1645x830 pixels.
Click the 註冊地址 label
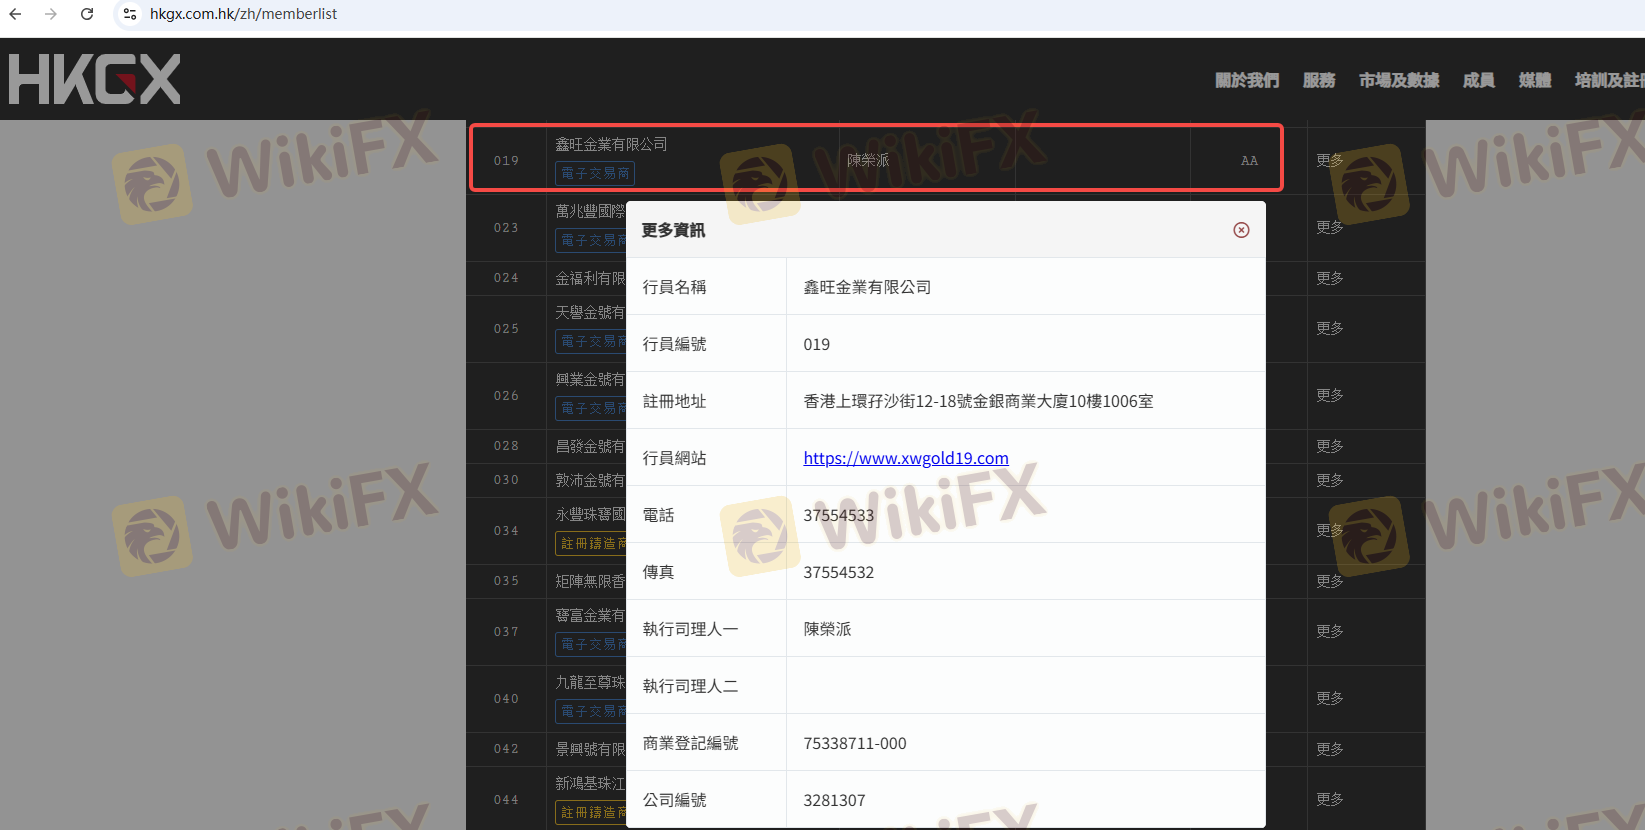pyautogui.click(x=674, y=401)
